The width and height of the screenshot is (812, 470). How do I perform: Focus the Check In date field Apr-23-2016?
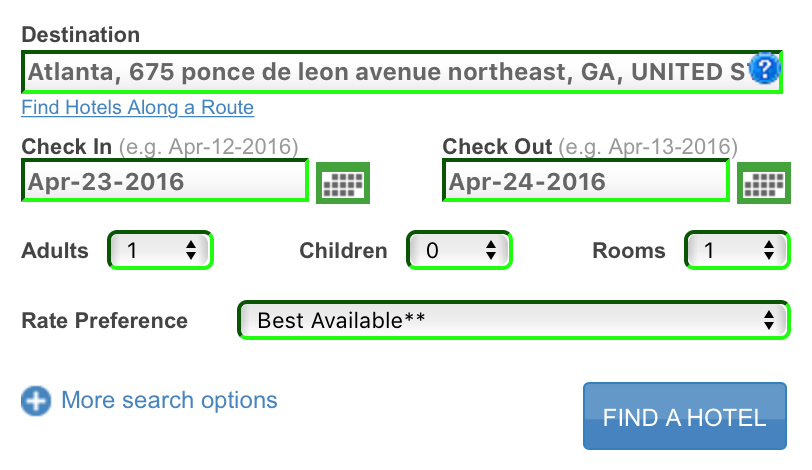165,182
